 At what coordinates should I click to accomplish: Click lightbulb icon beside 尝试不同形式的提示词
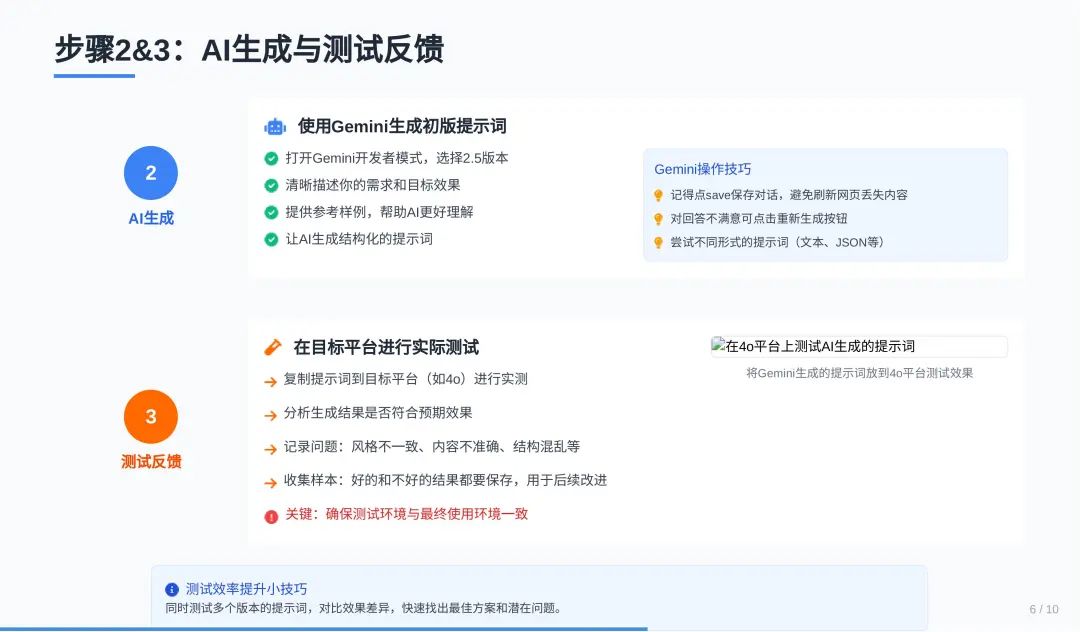(658, 242)
